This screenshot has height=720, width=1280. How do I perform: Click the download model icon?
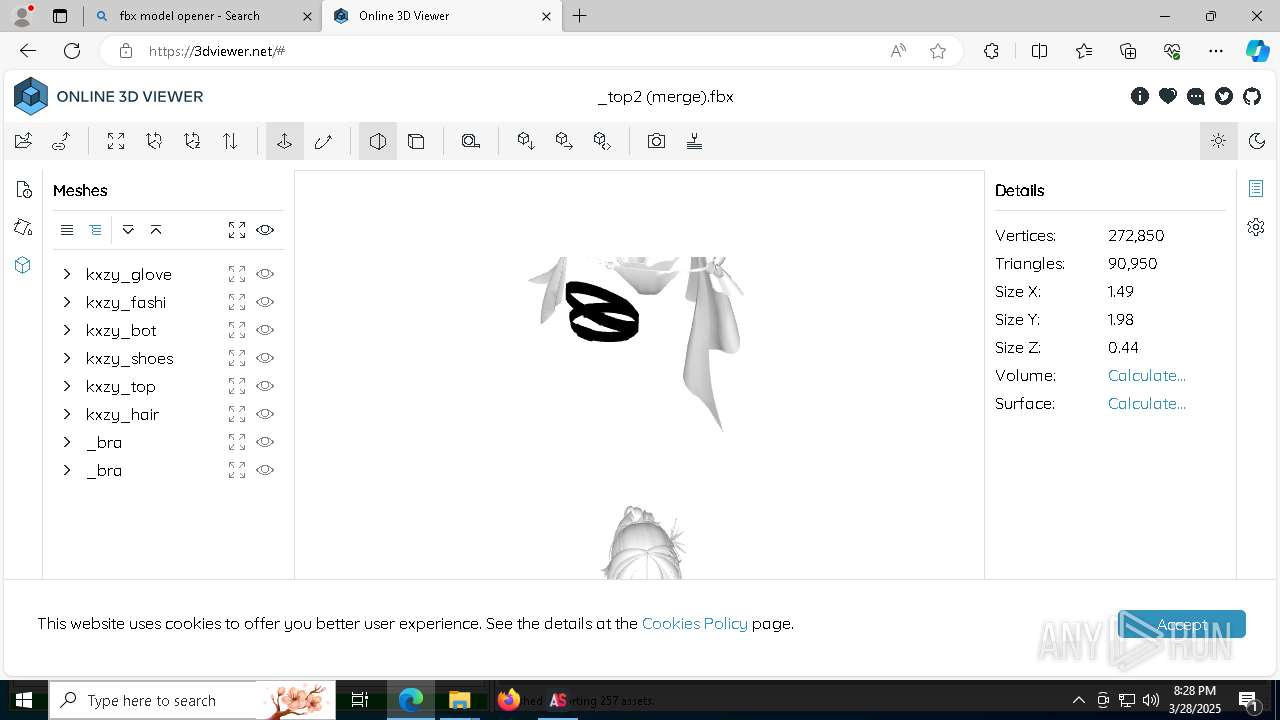click(526, 141)
